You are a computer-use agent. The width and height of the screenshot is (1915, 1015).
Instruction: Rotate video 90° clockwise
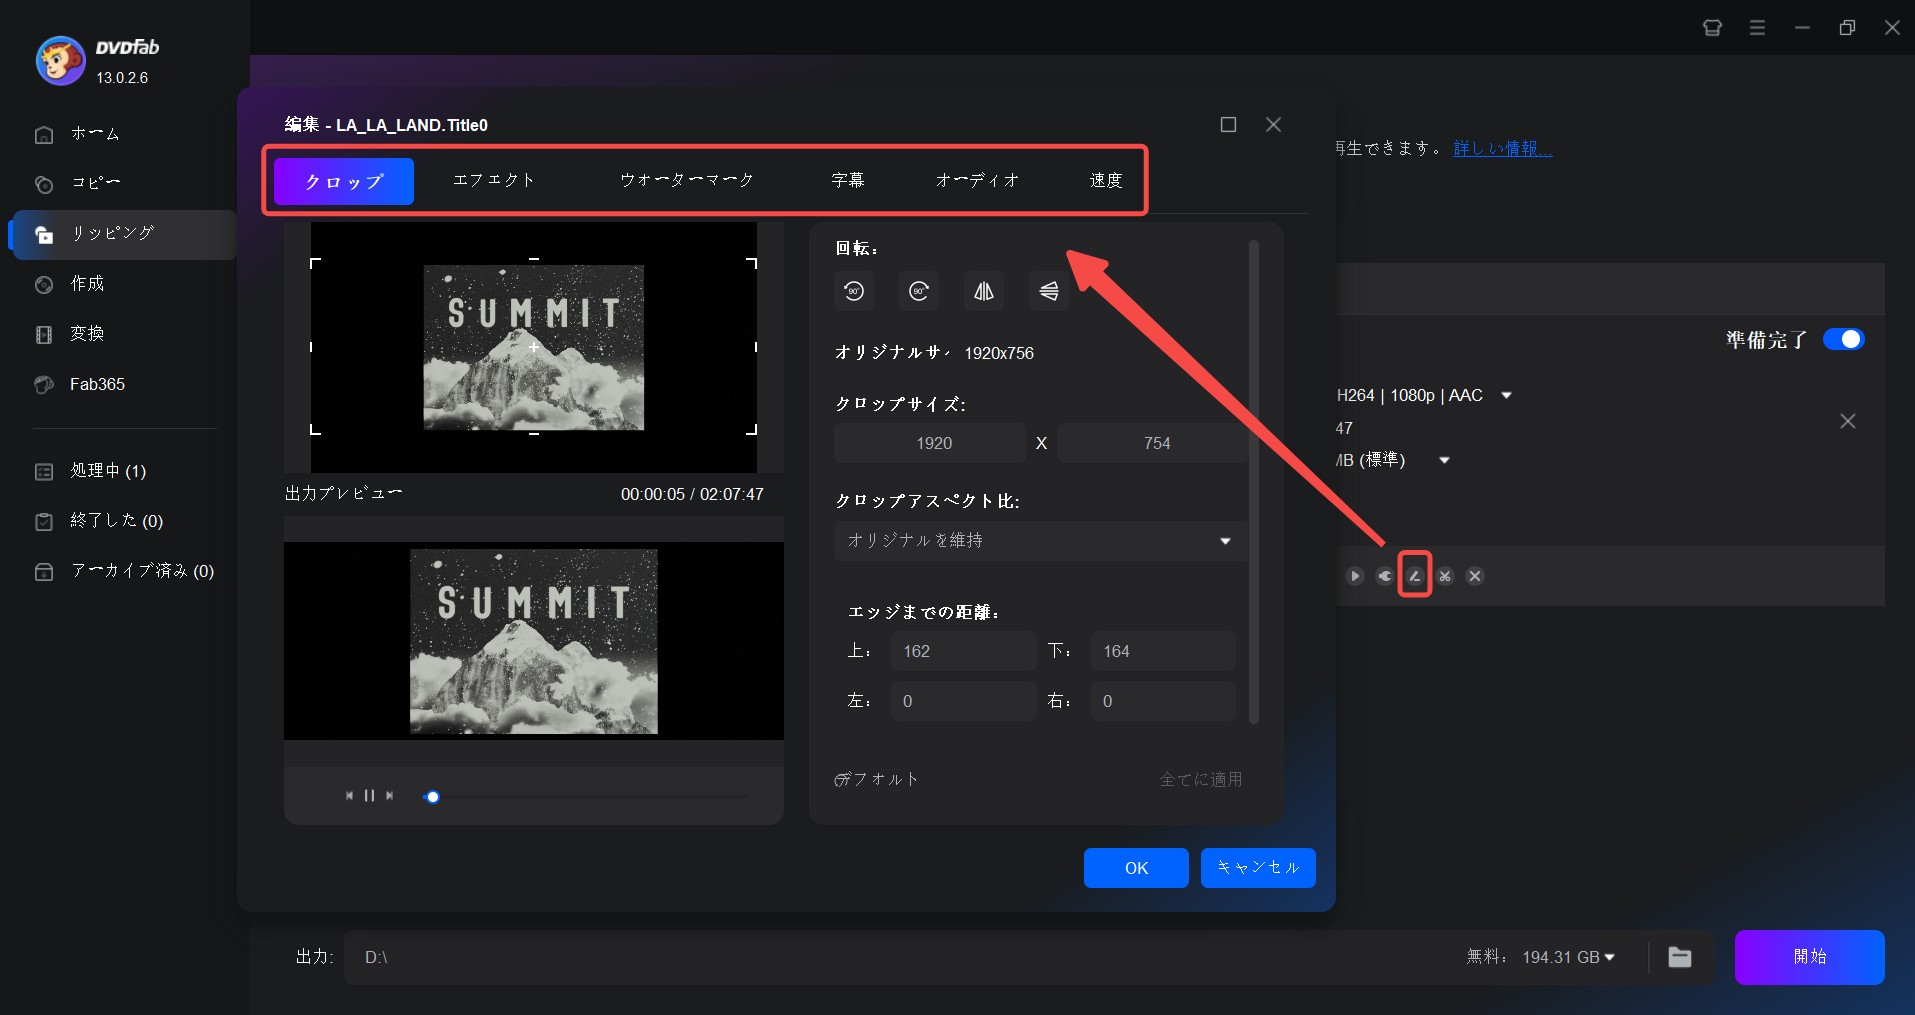[x=919, y=291]
